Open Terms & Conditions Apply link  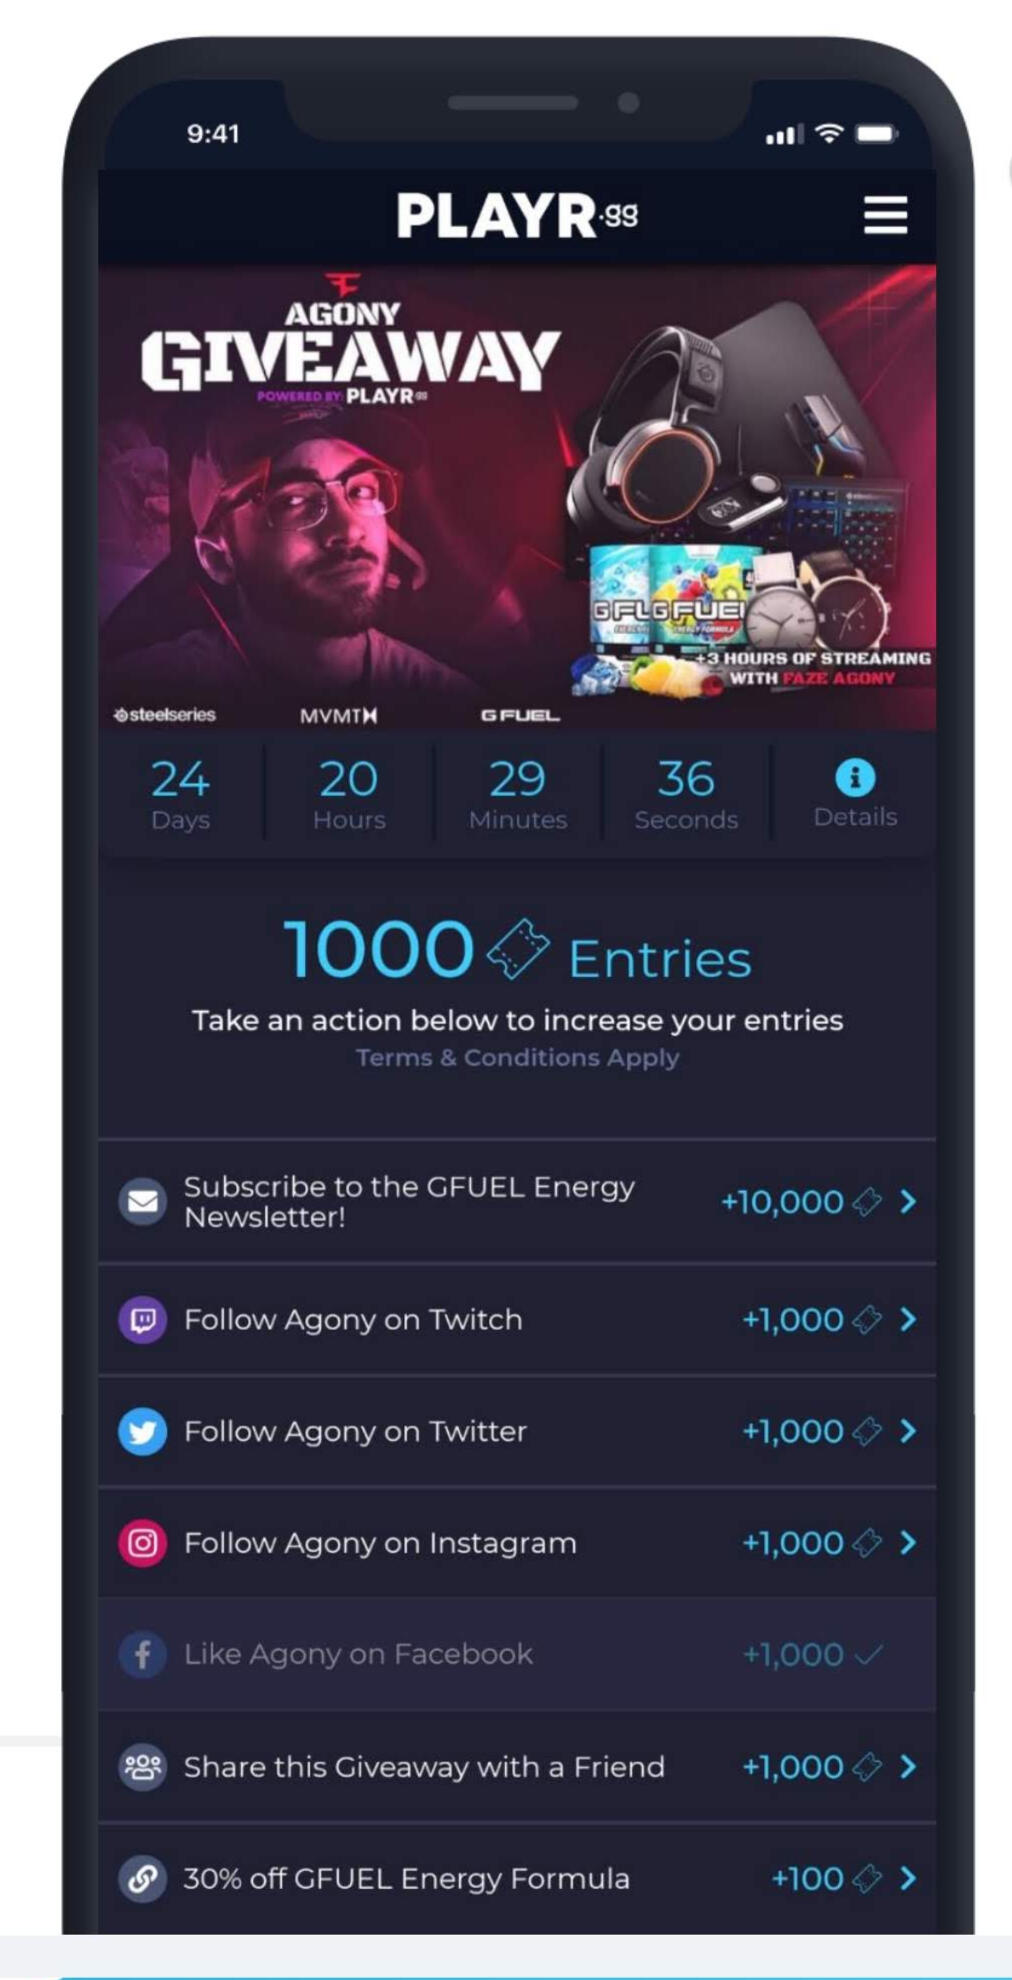pos(517,1058)
